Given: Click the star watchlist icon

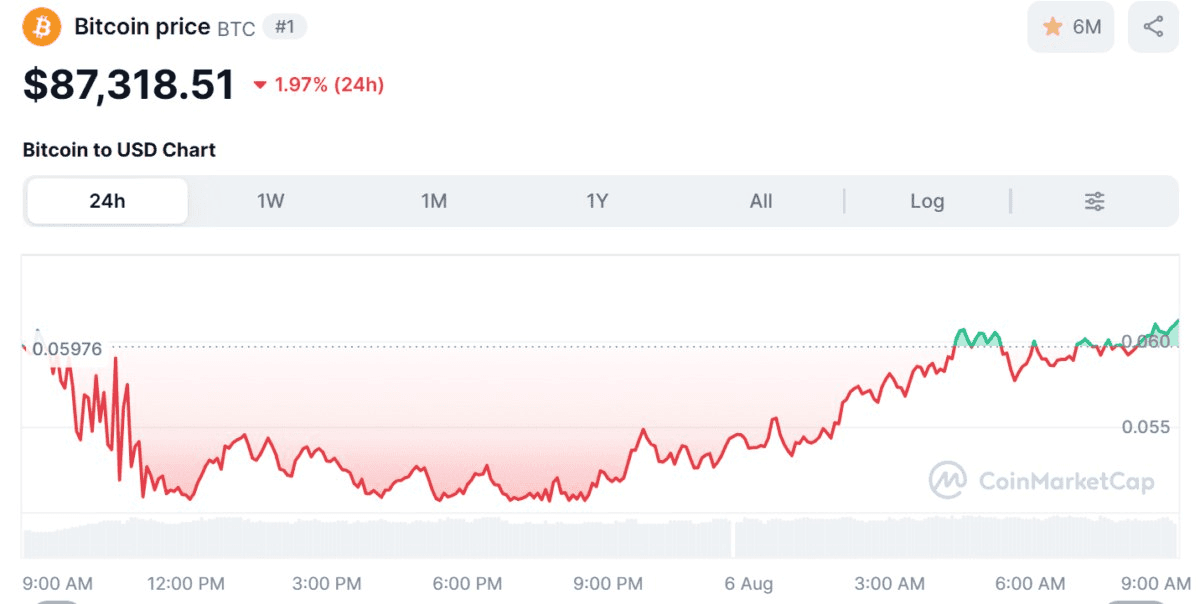Looking at the screenshot, I should [1052, 27].
